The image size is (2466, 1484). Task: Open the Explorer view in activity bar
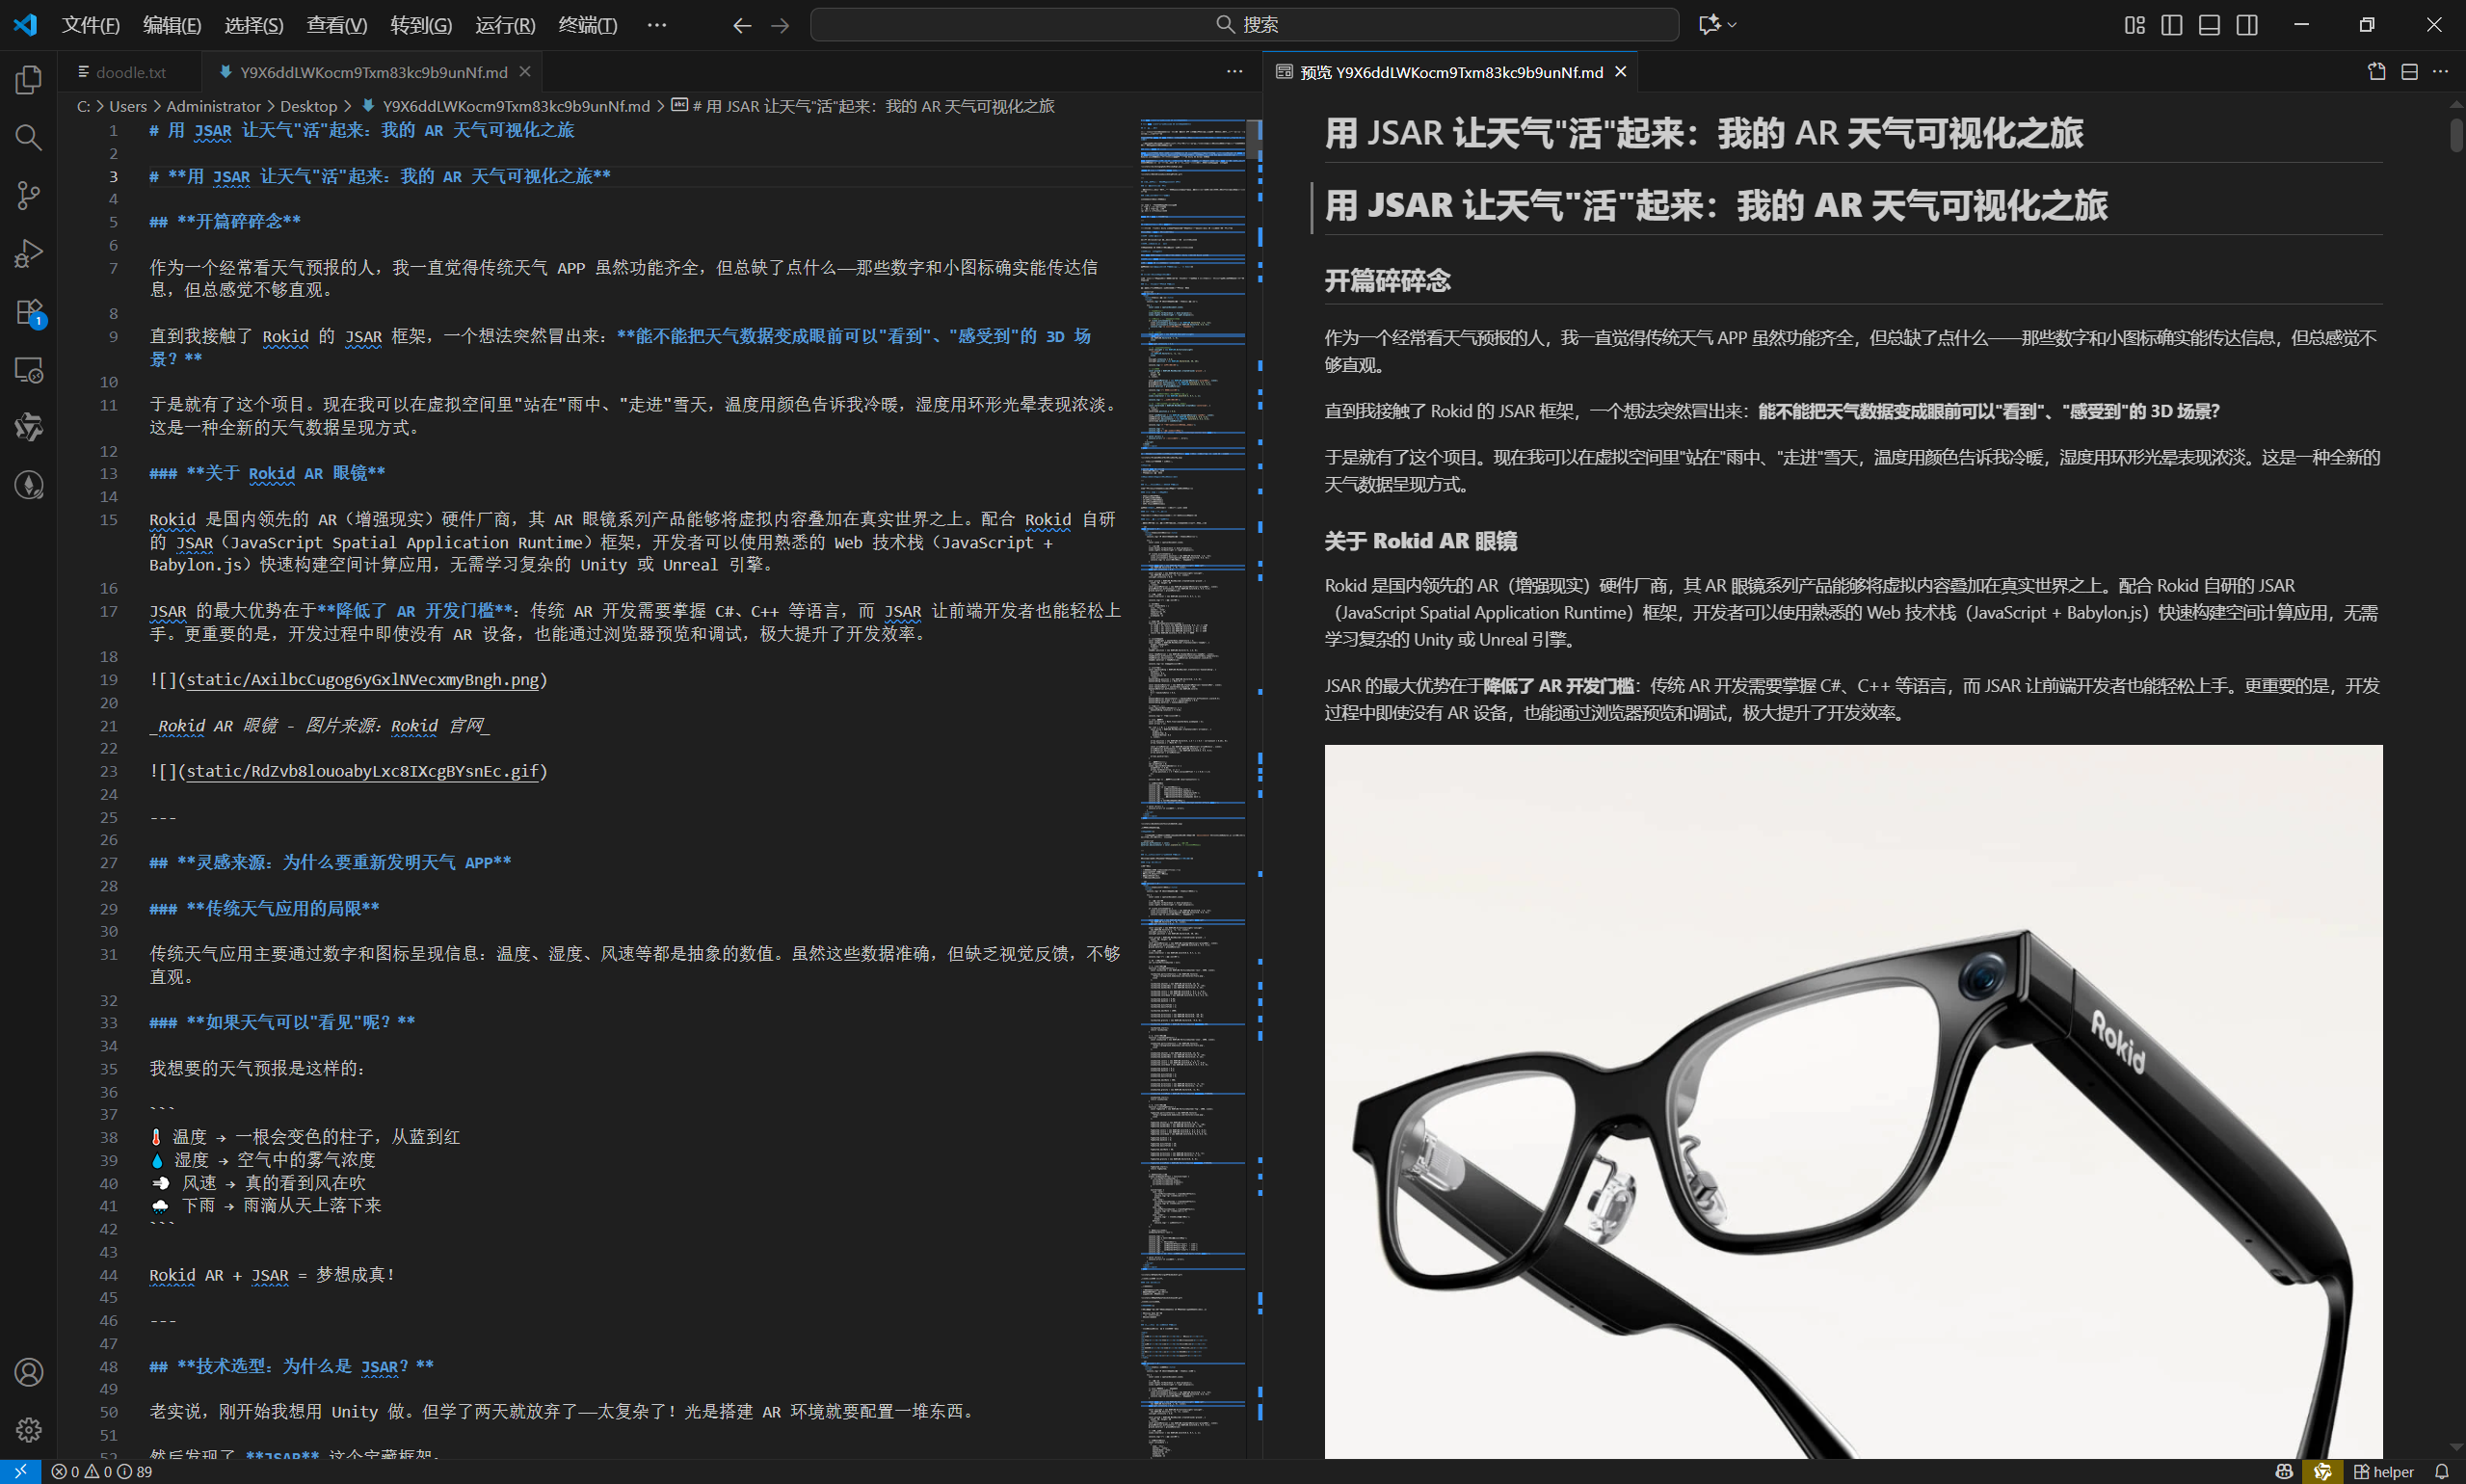pos(28,80)
